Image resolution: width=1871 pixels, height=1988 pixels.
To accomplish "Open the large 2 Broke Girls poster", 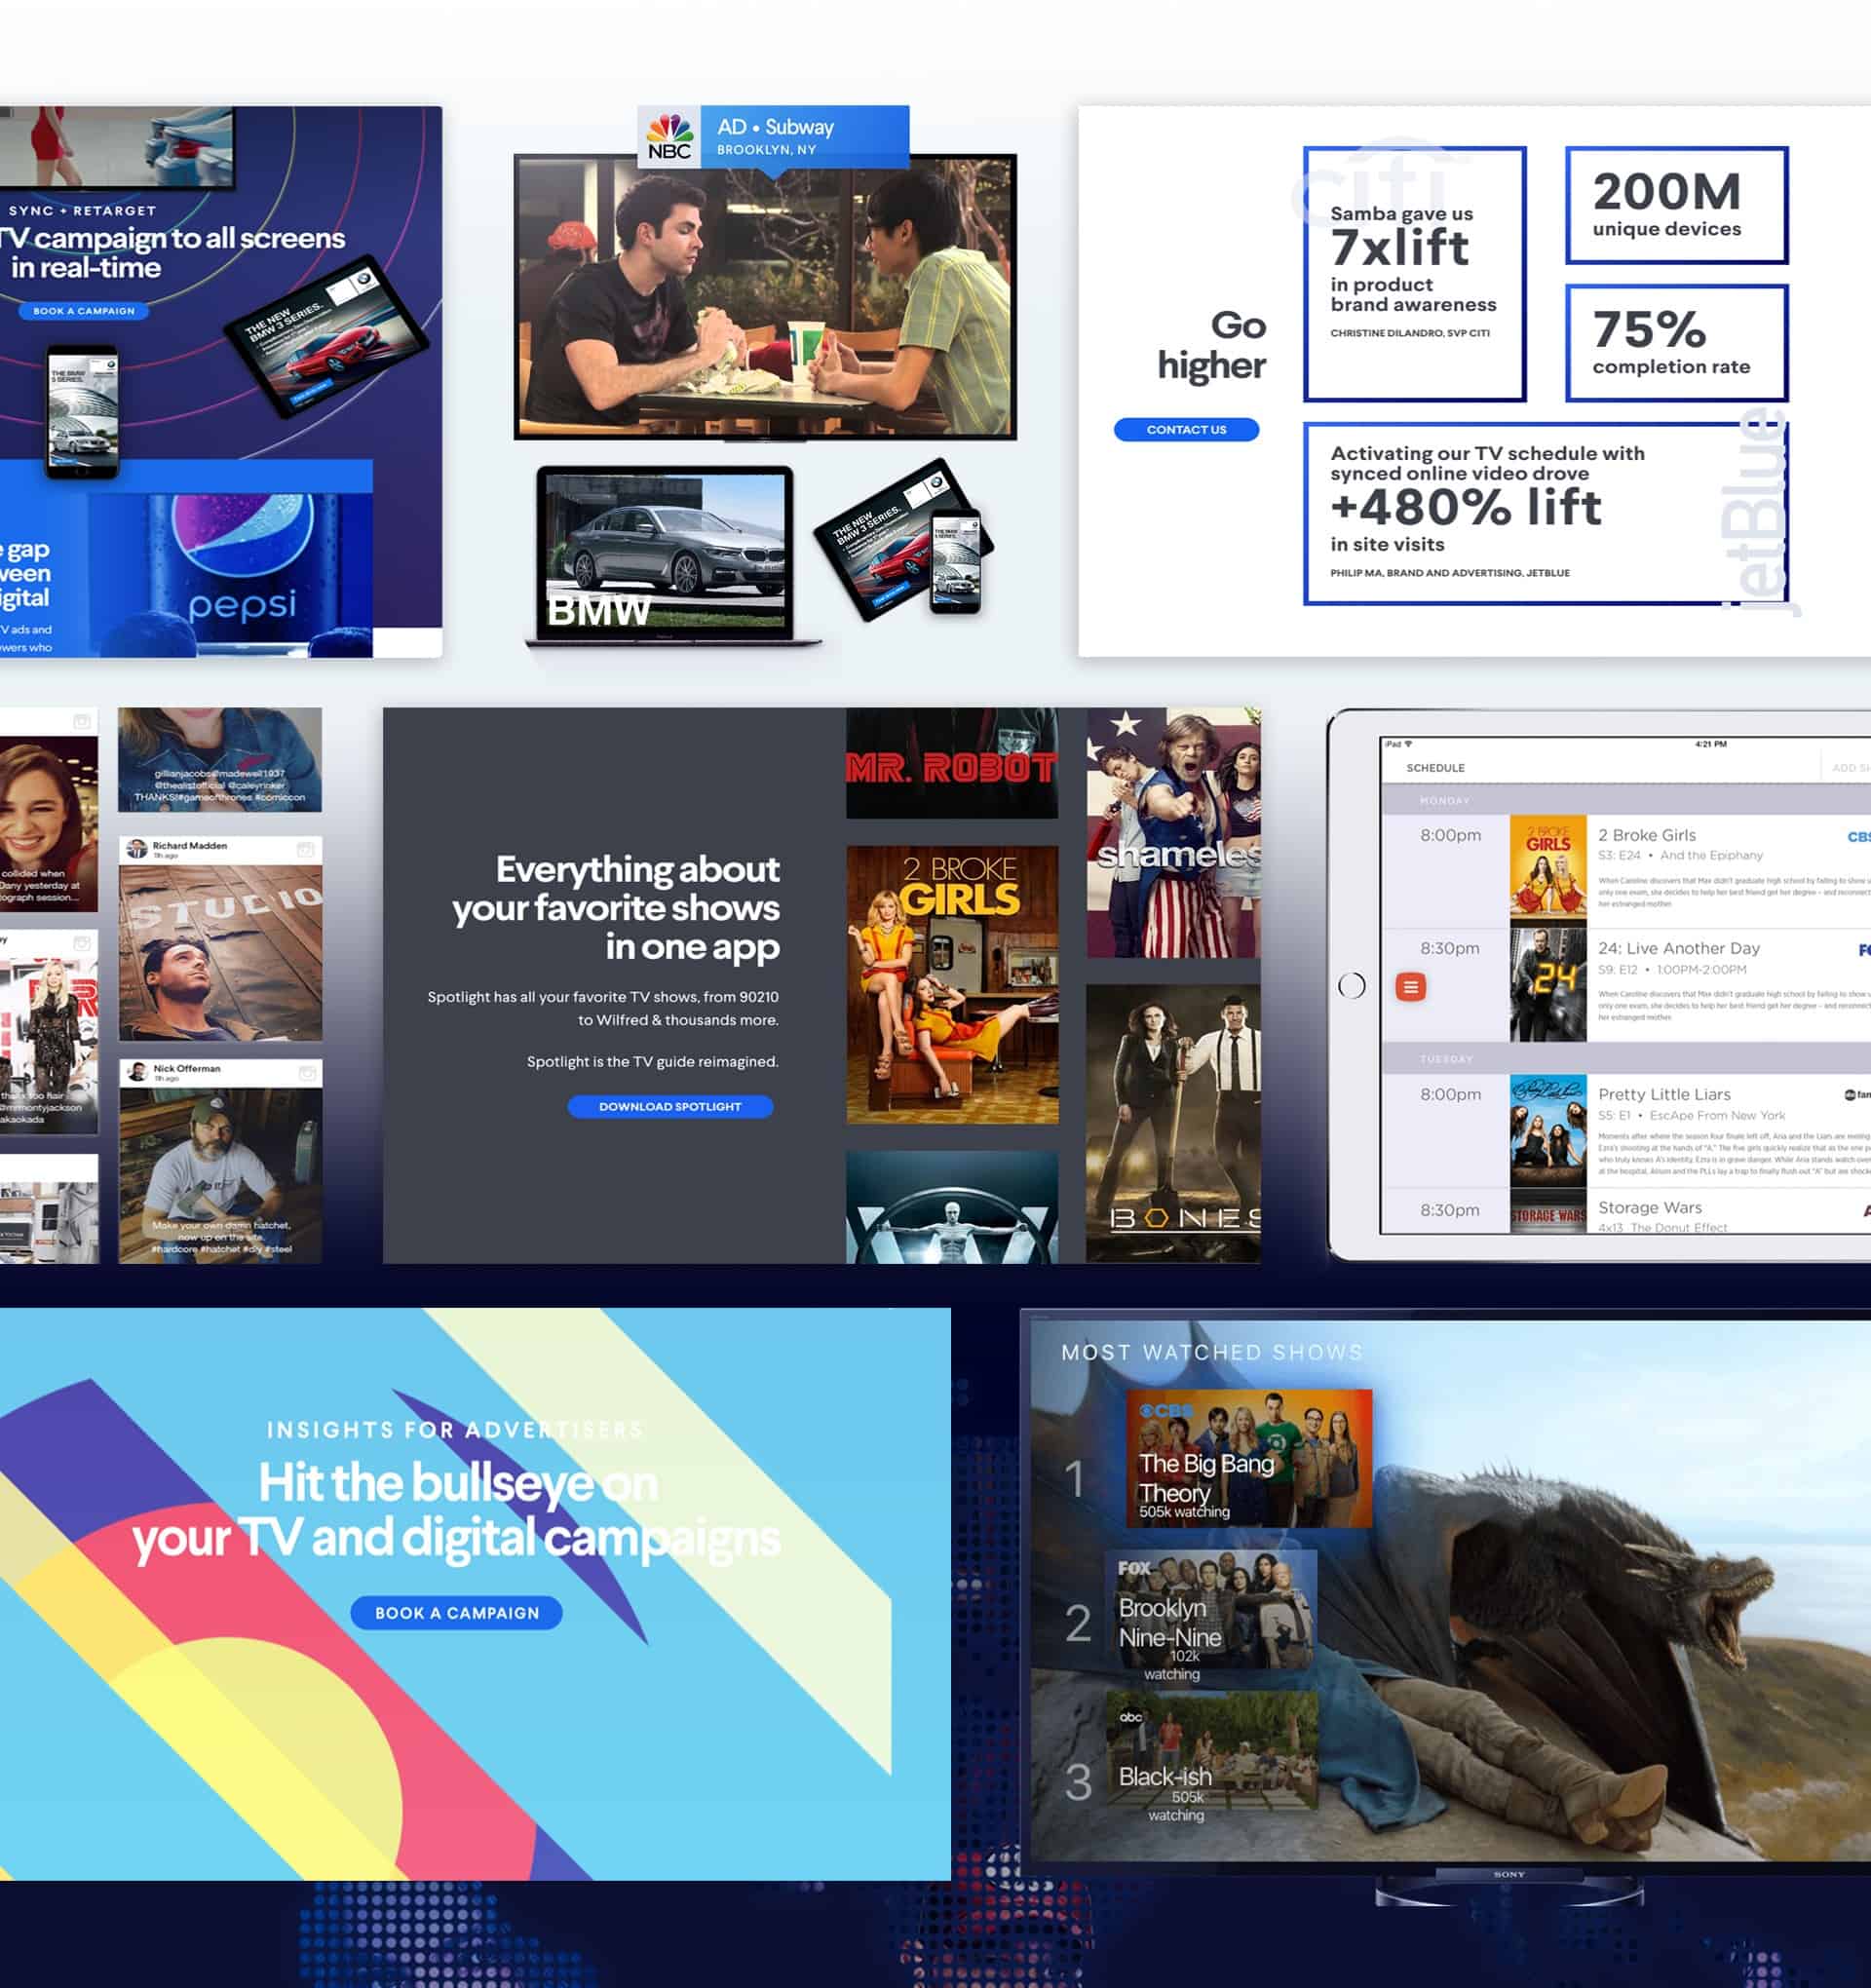I will [952, 985].
